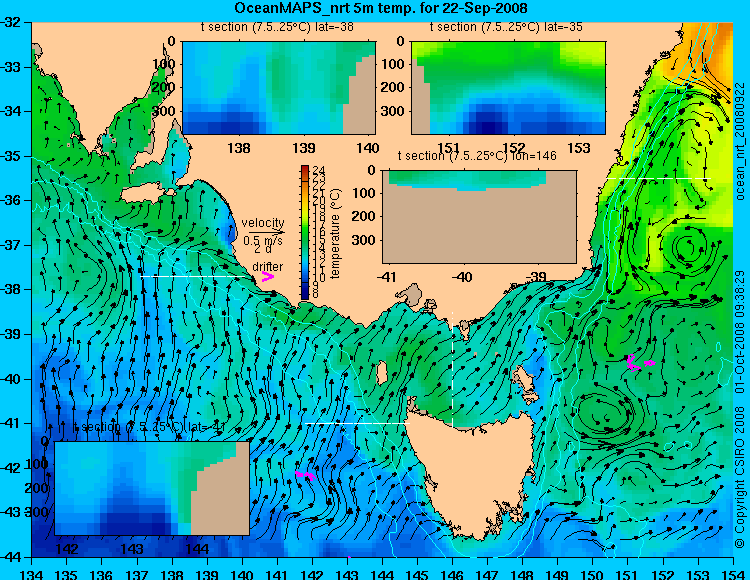This screenshot has width=750, height=580.
Task: Click the 't section (7.5..25°C) lat=-35' heading
Action: pyautogui.click(x=506, y=27)
